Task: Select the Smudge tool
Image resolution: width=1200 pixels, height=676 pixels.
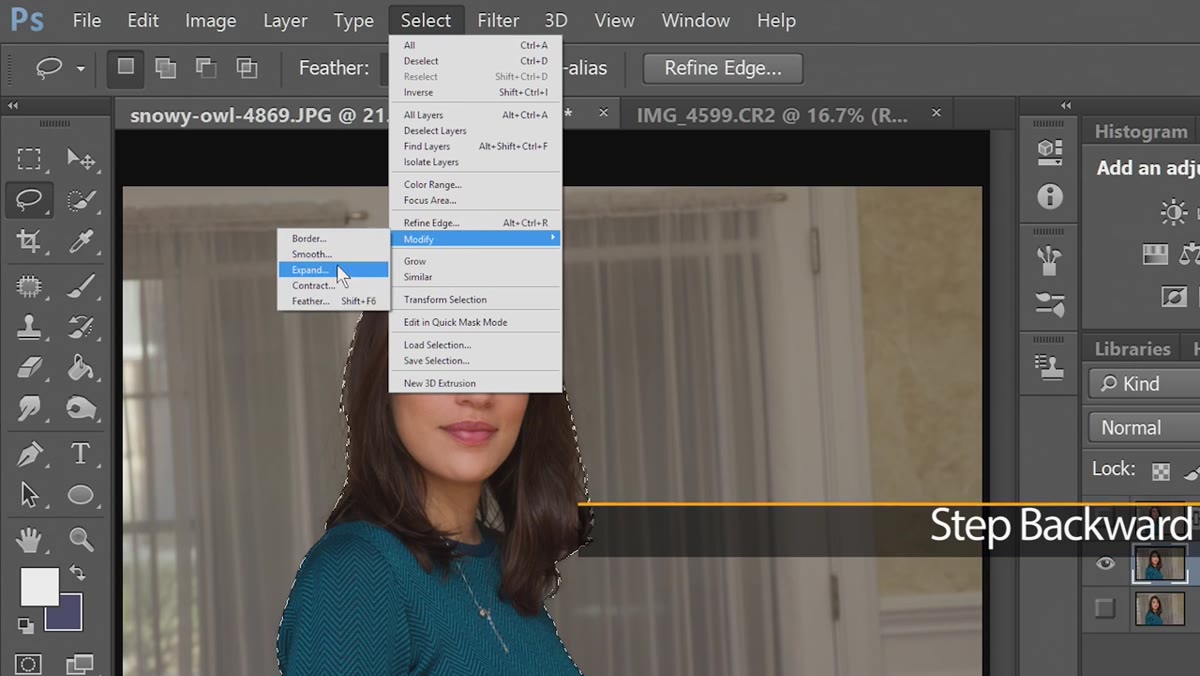Action: (29, 409)
